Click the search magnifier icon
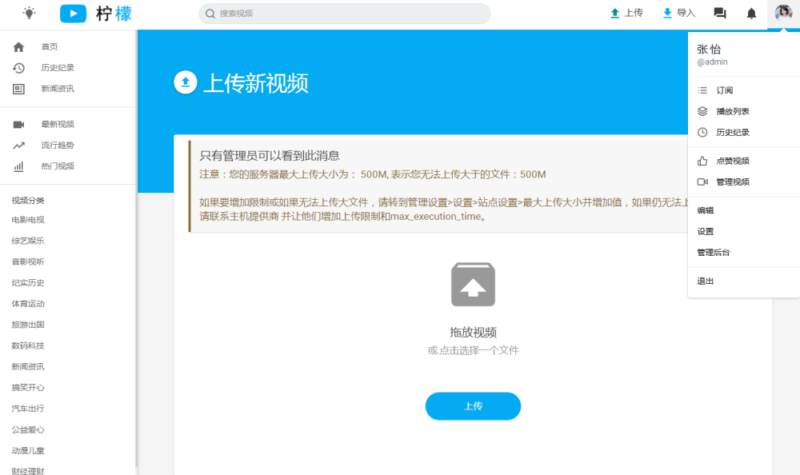The height and width of the screenshot is (475, 800). click(x=210, y=14)
